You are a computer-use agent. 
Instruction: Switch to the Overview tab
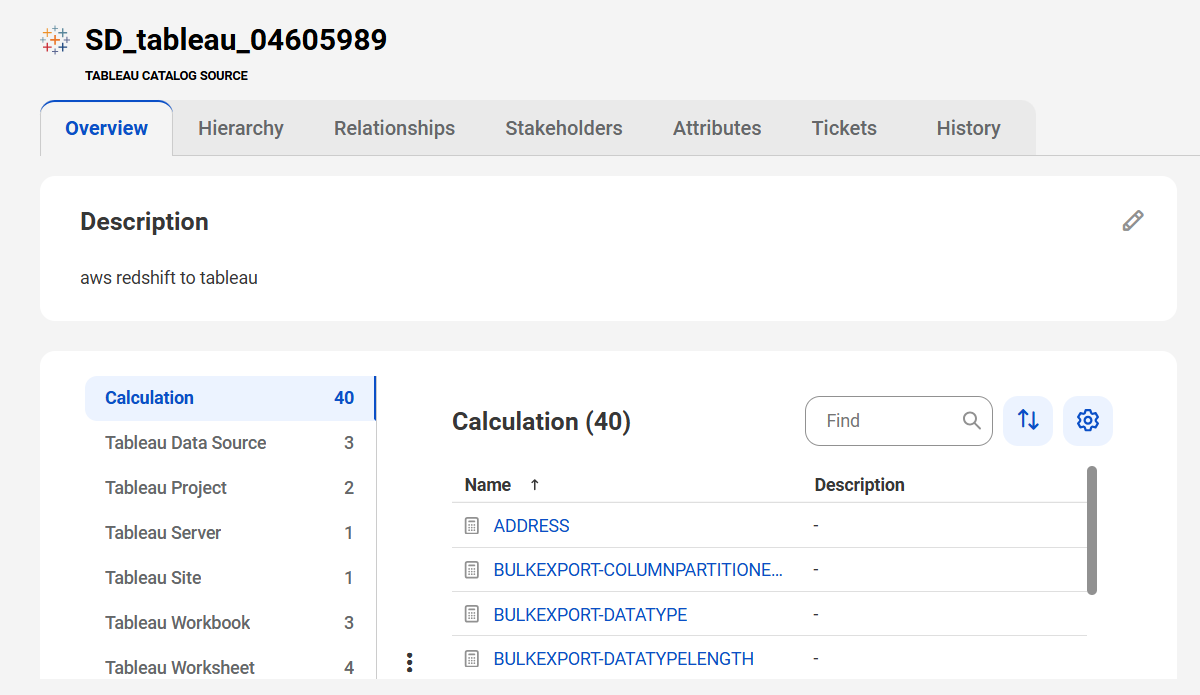point(107,128)
